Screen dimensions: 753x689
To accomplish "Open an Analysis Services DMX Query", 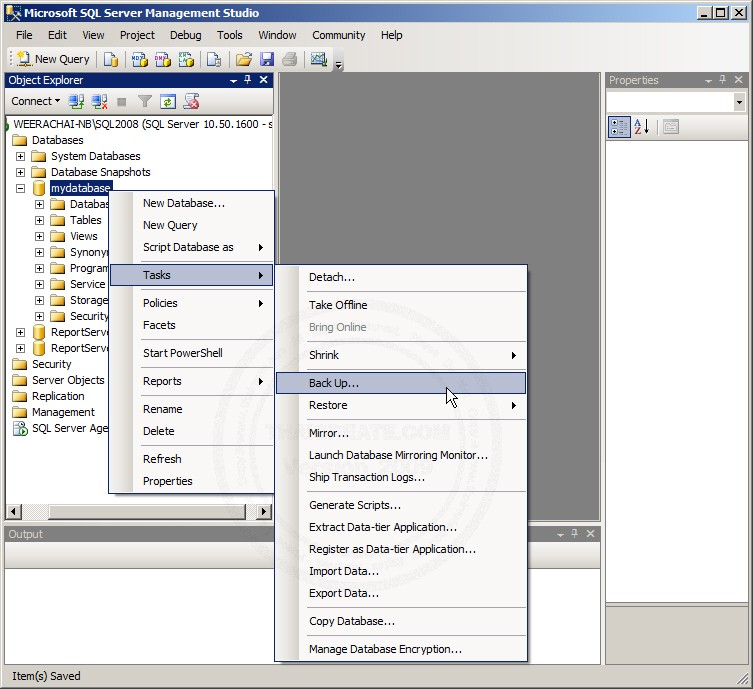I will (163, 60).
